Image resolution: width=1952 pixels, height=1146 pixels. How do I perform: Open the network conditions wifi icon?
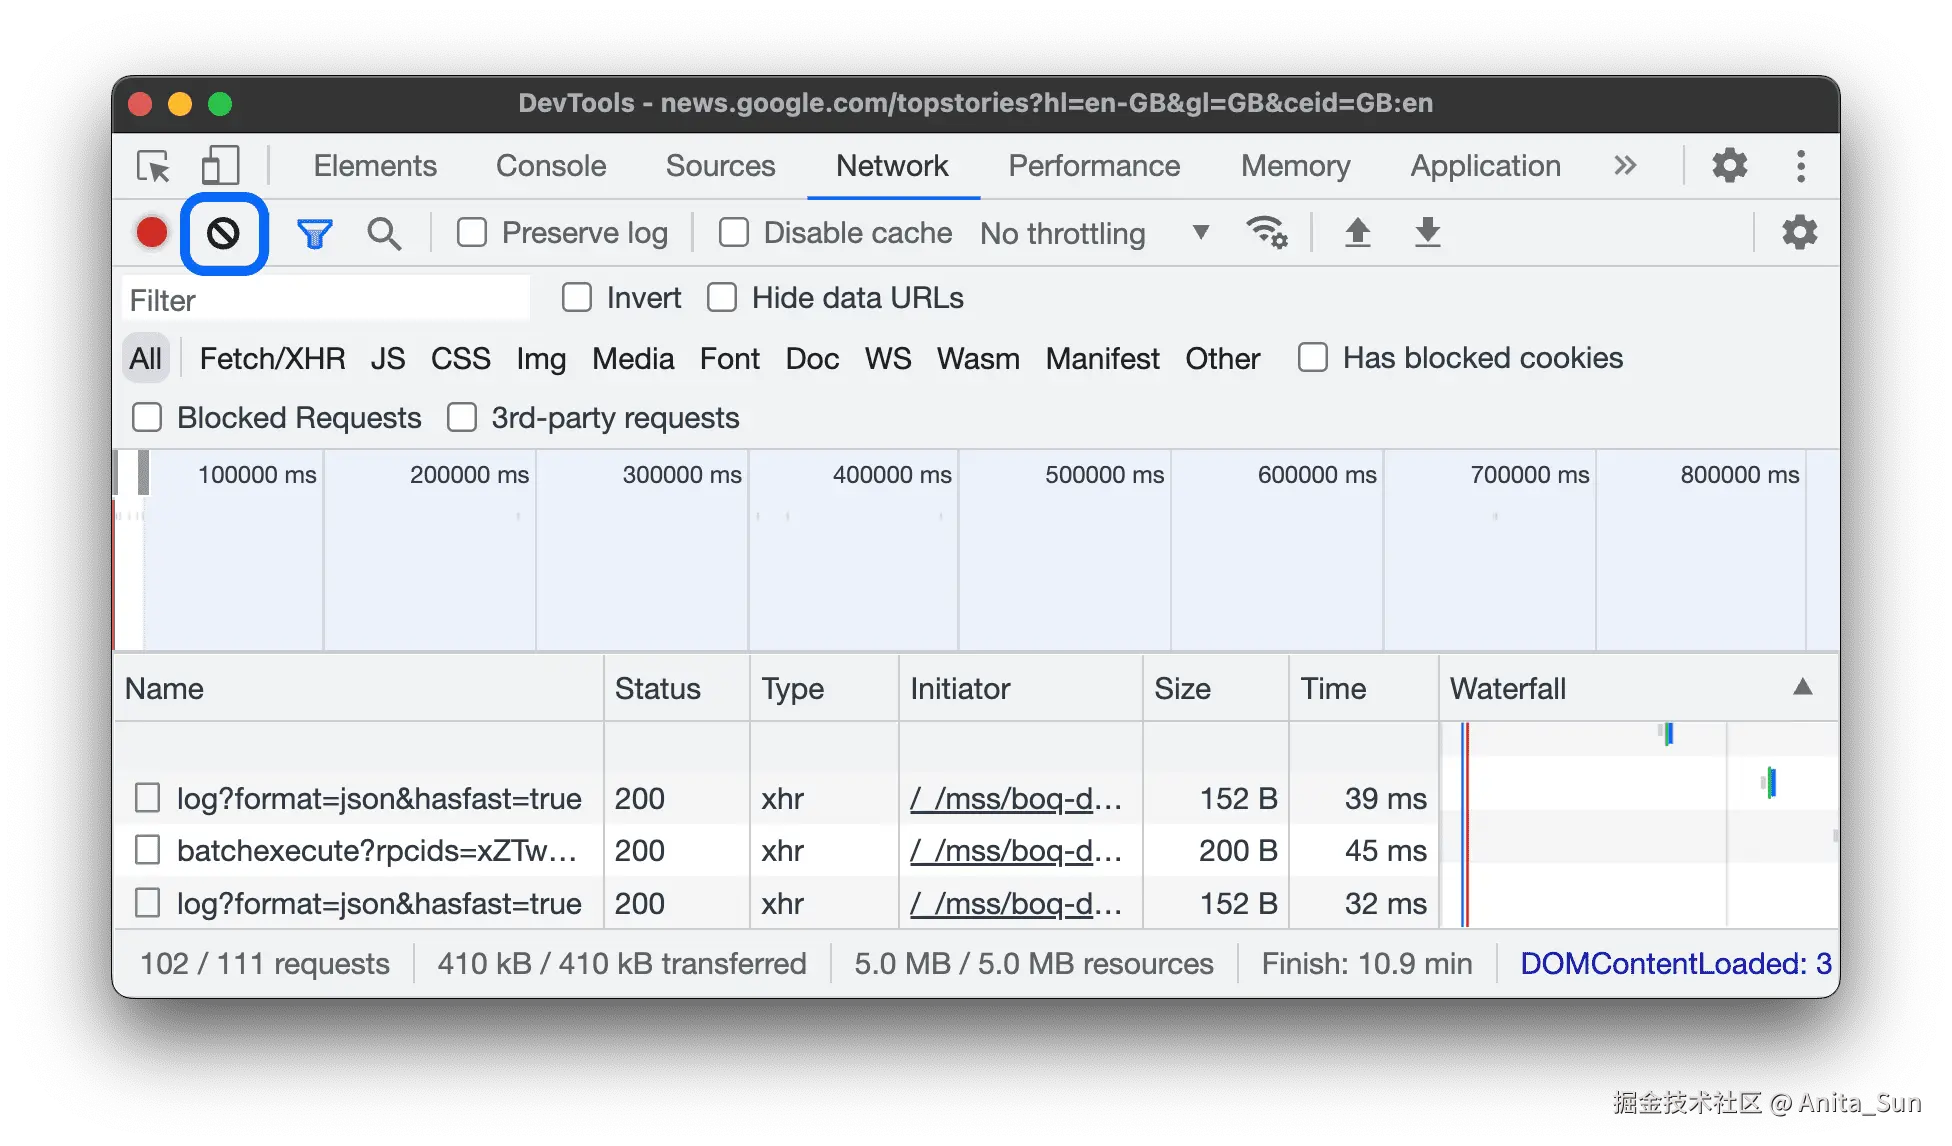(x=1266, y=233)
